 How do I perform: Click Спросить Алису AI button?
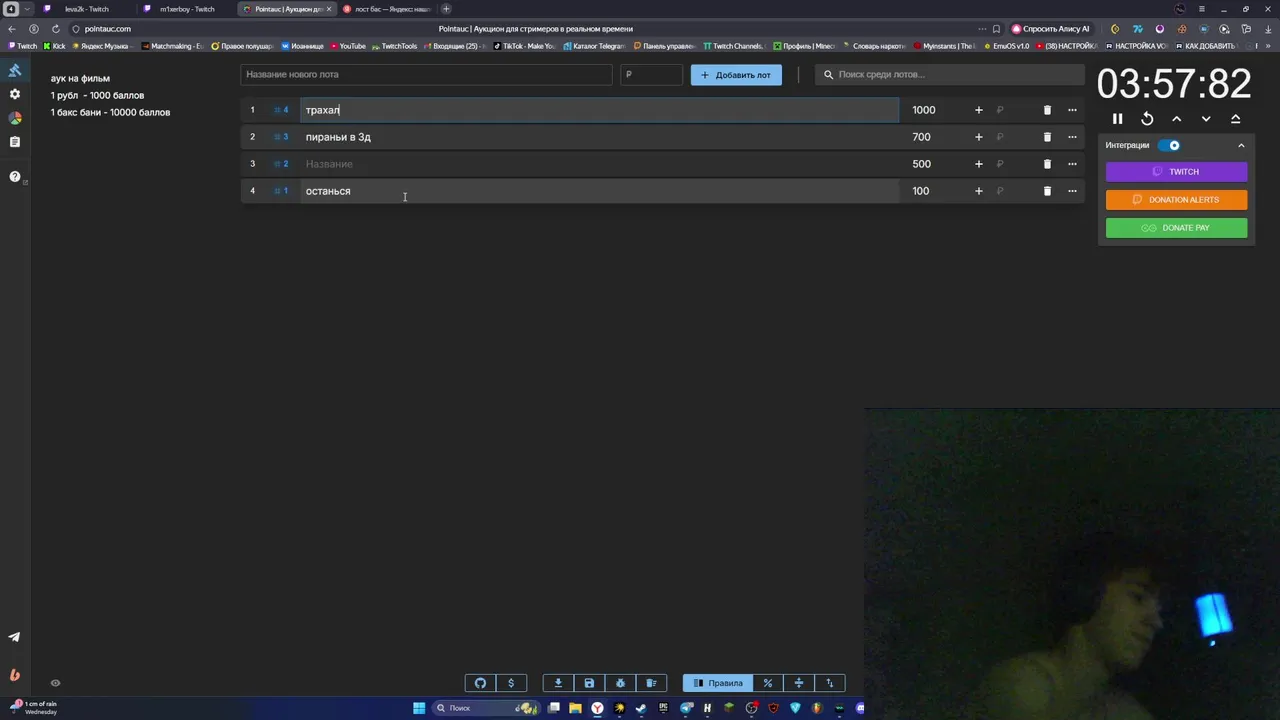(x=1051, y=29)
